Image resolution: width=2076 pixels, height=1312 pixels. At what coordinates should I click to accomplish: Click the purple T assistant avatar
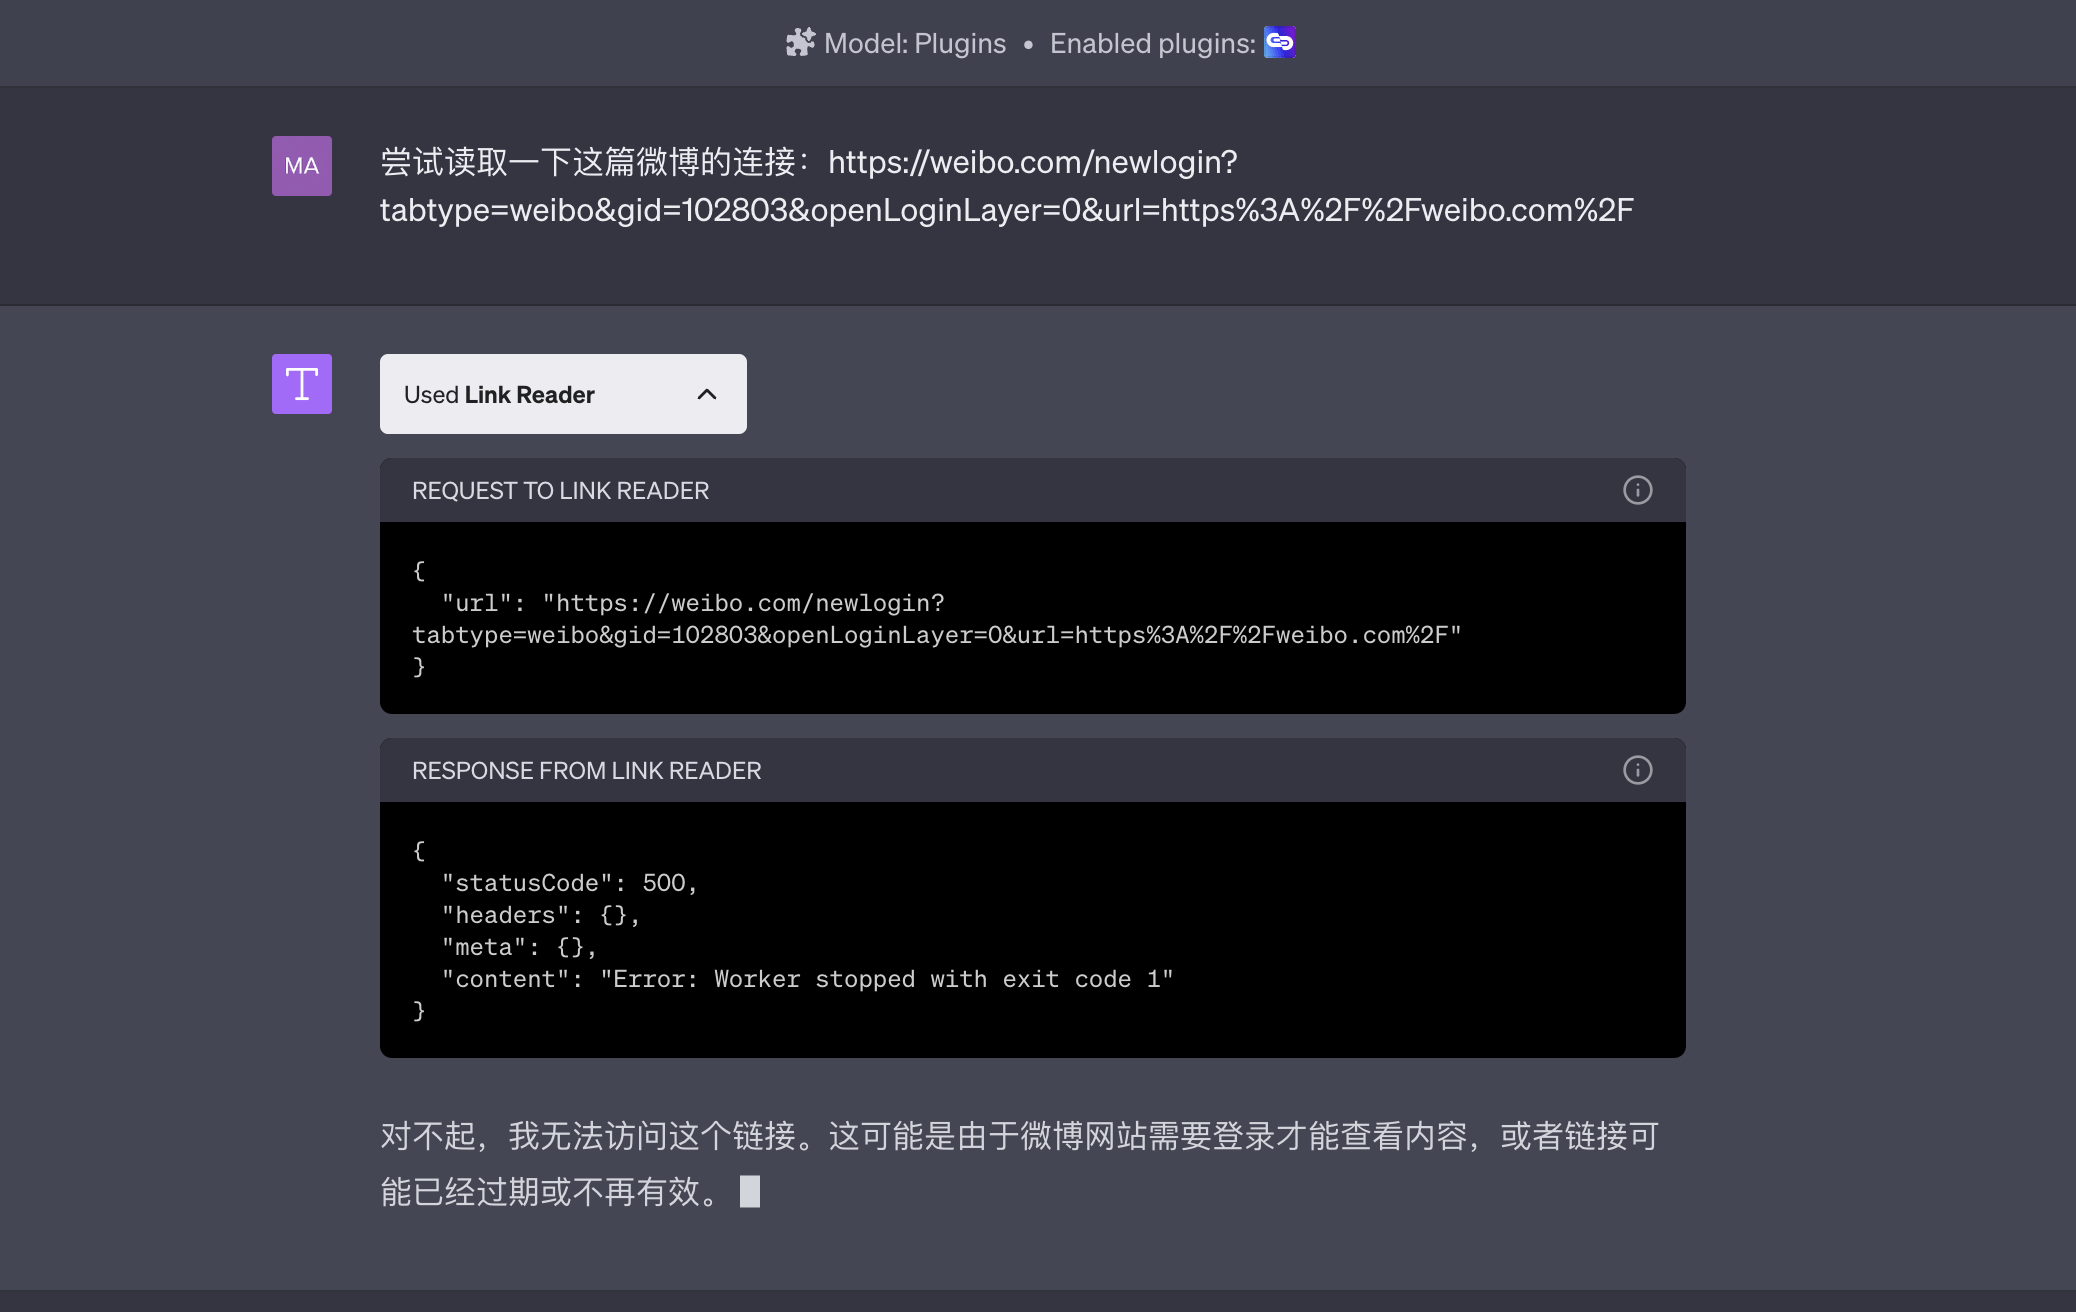pyautogui.click(x=301, y=384)
